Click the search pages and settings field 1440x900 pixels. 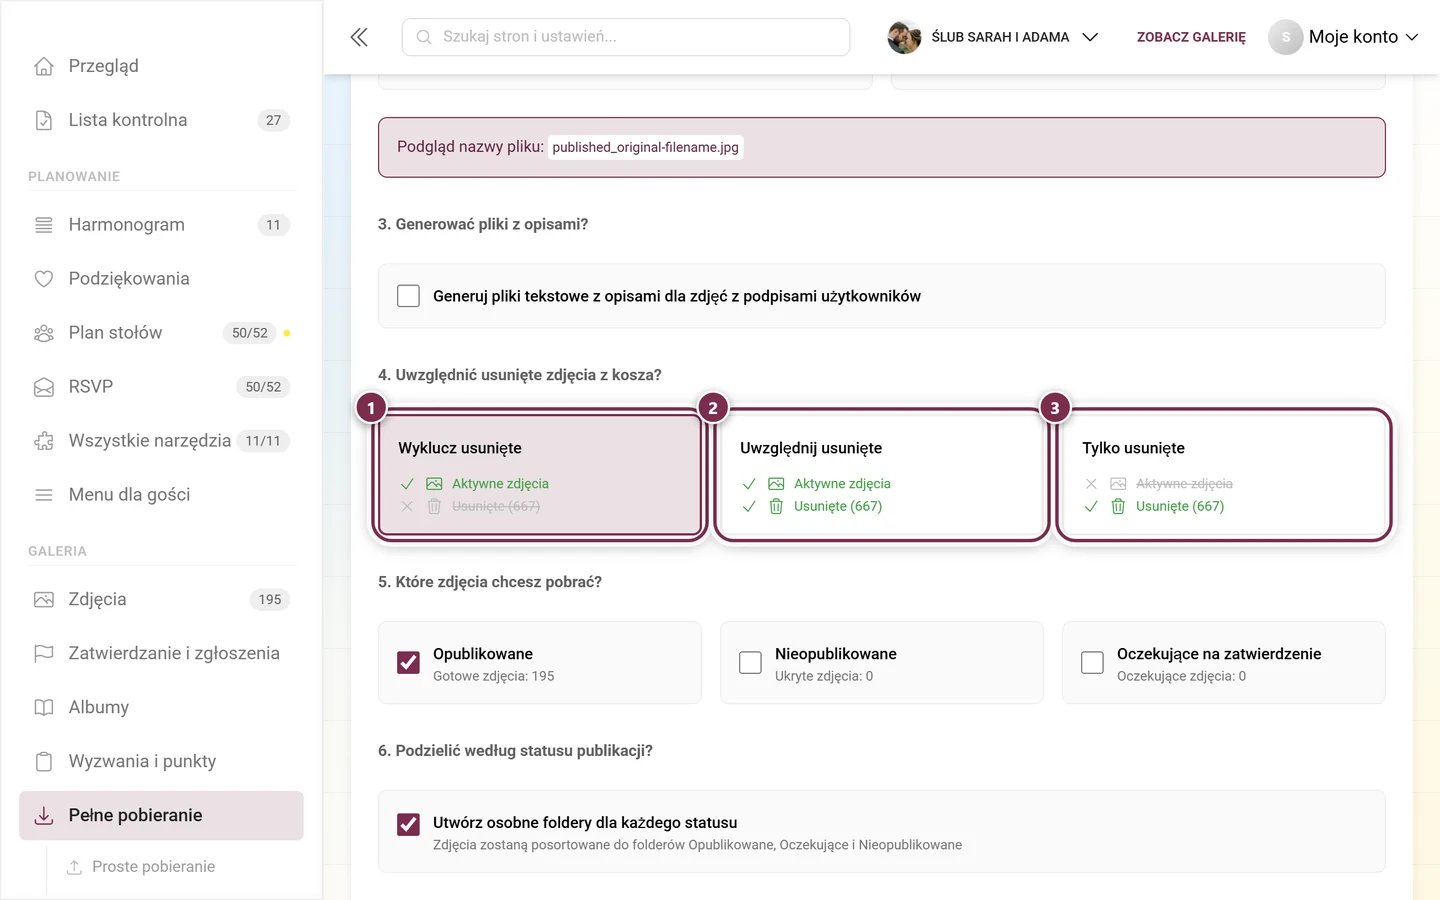pyautogui.click(x=626, y=37)
